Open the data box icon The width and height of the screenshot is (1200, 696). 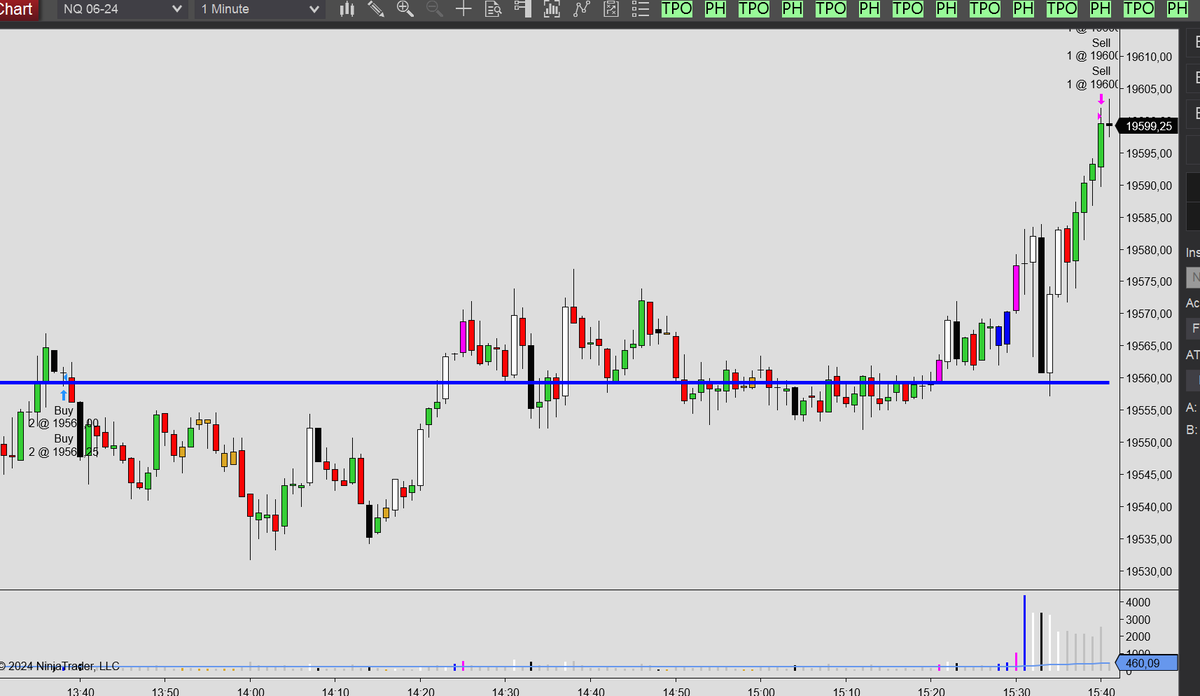(x=493, y=9)
